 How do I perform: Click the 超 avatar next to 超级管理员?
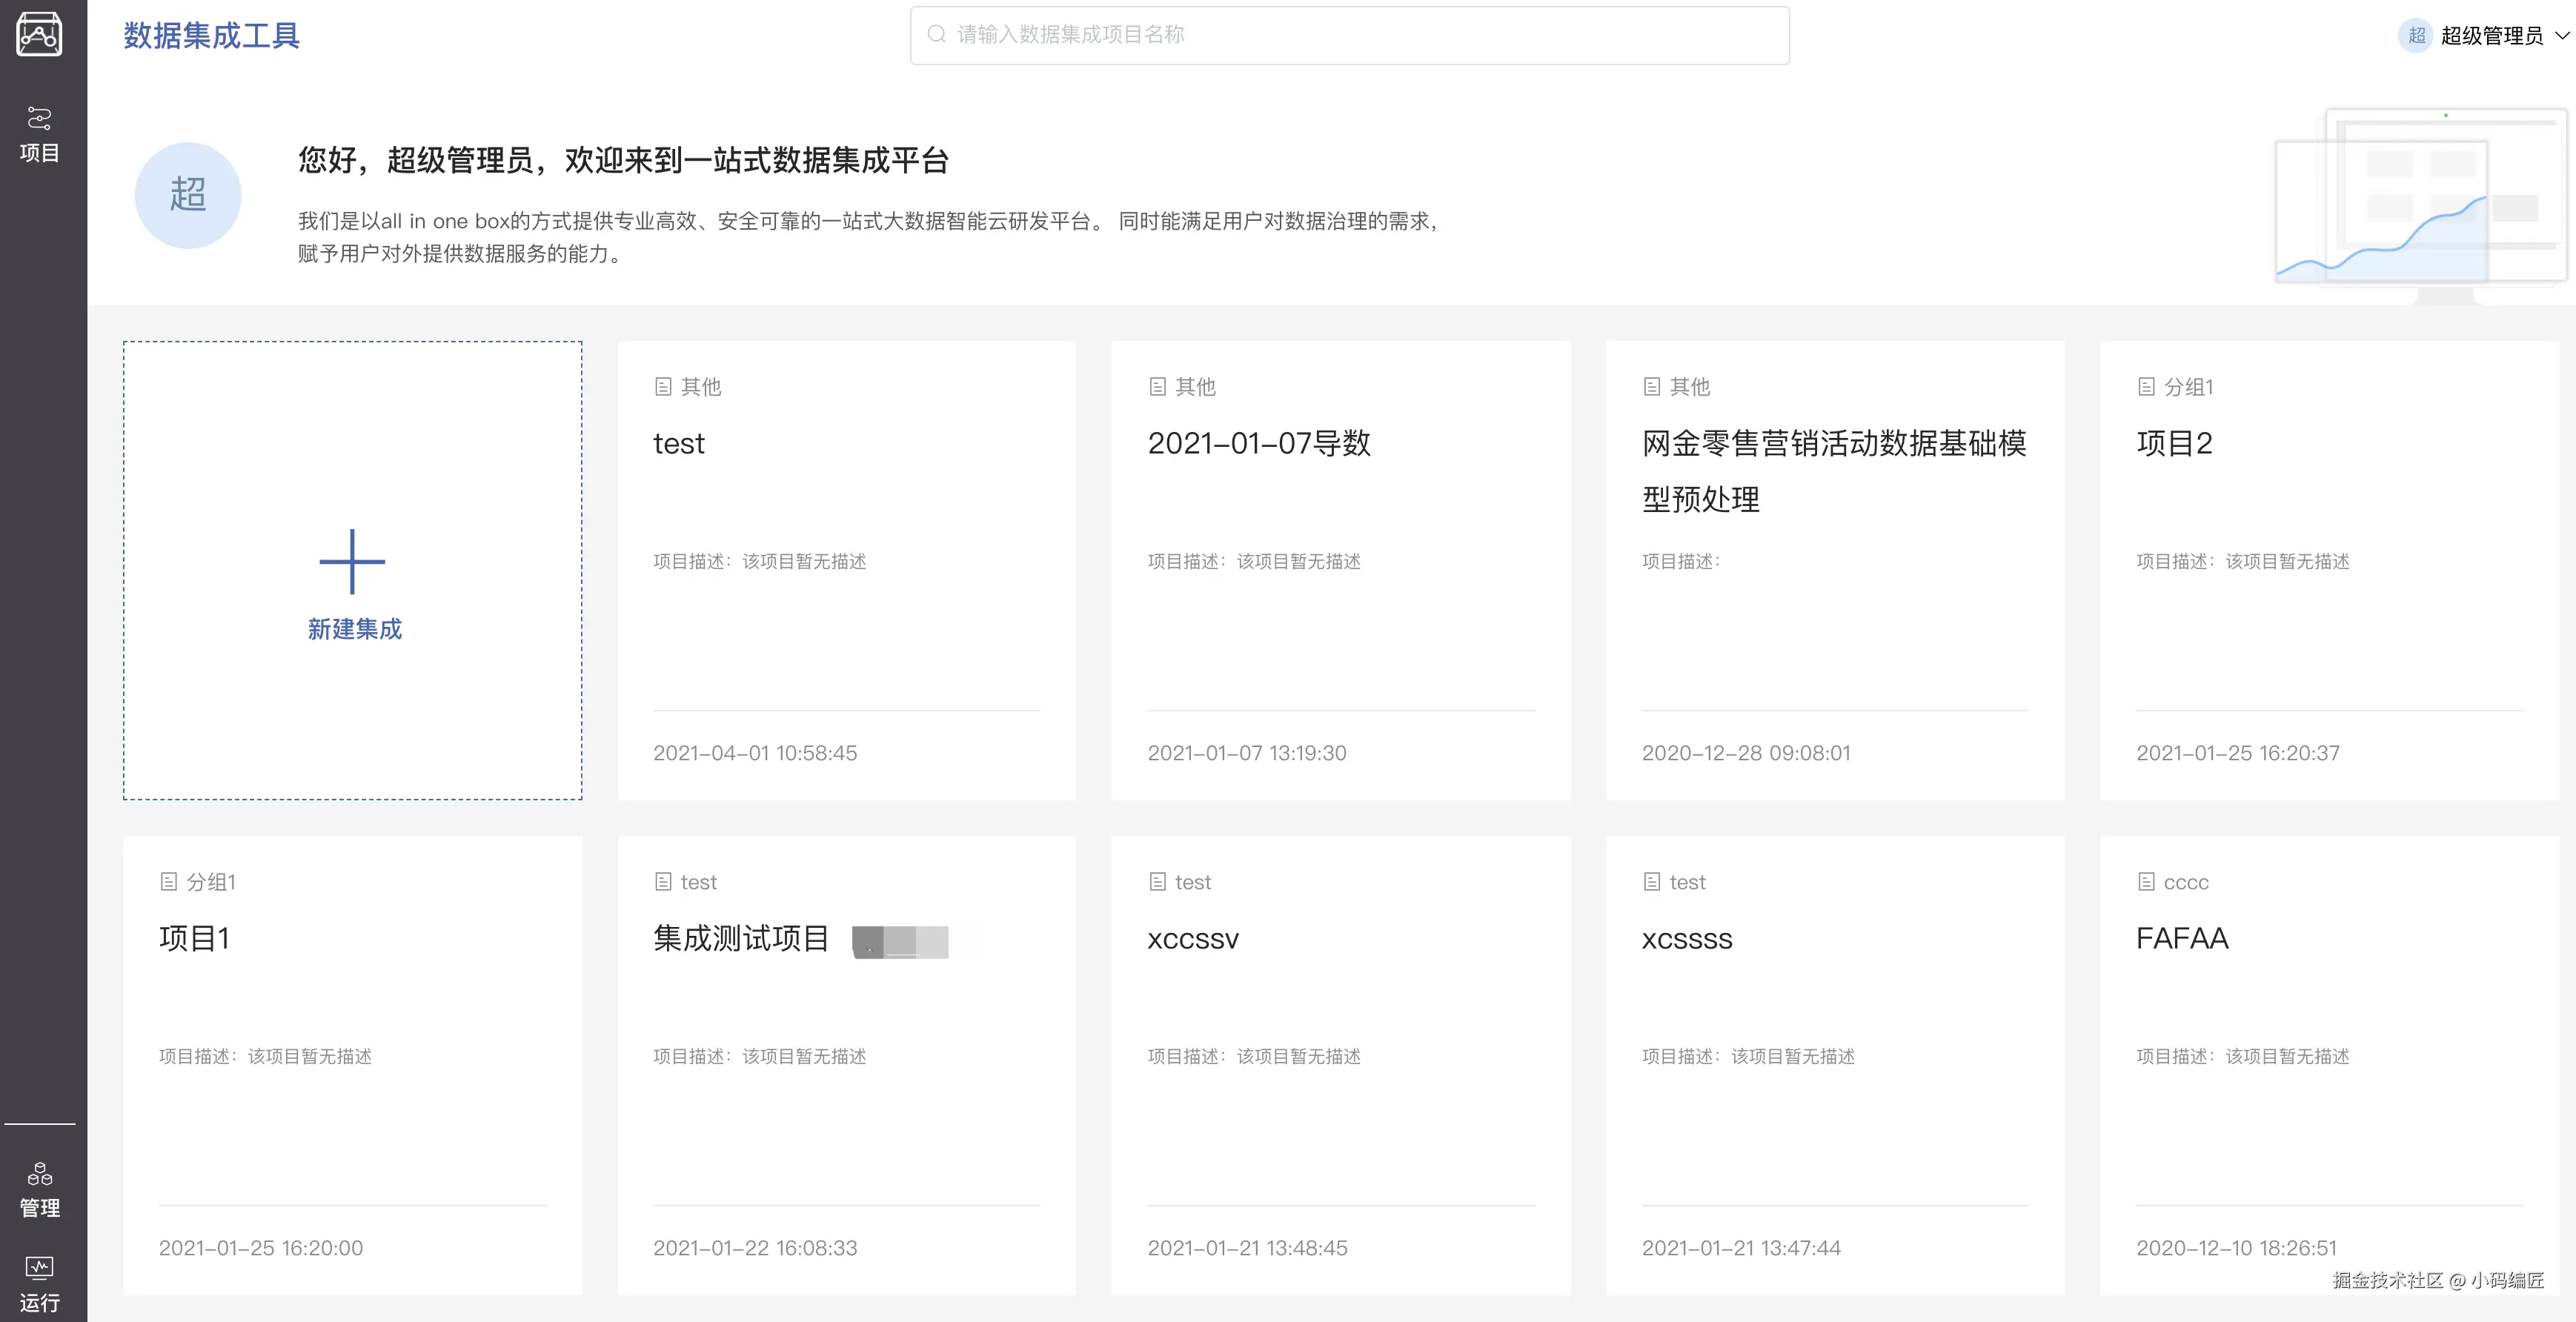pyautogui.click(x=2416, y=36)
